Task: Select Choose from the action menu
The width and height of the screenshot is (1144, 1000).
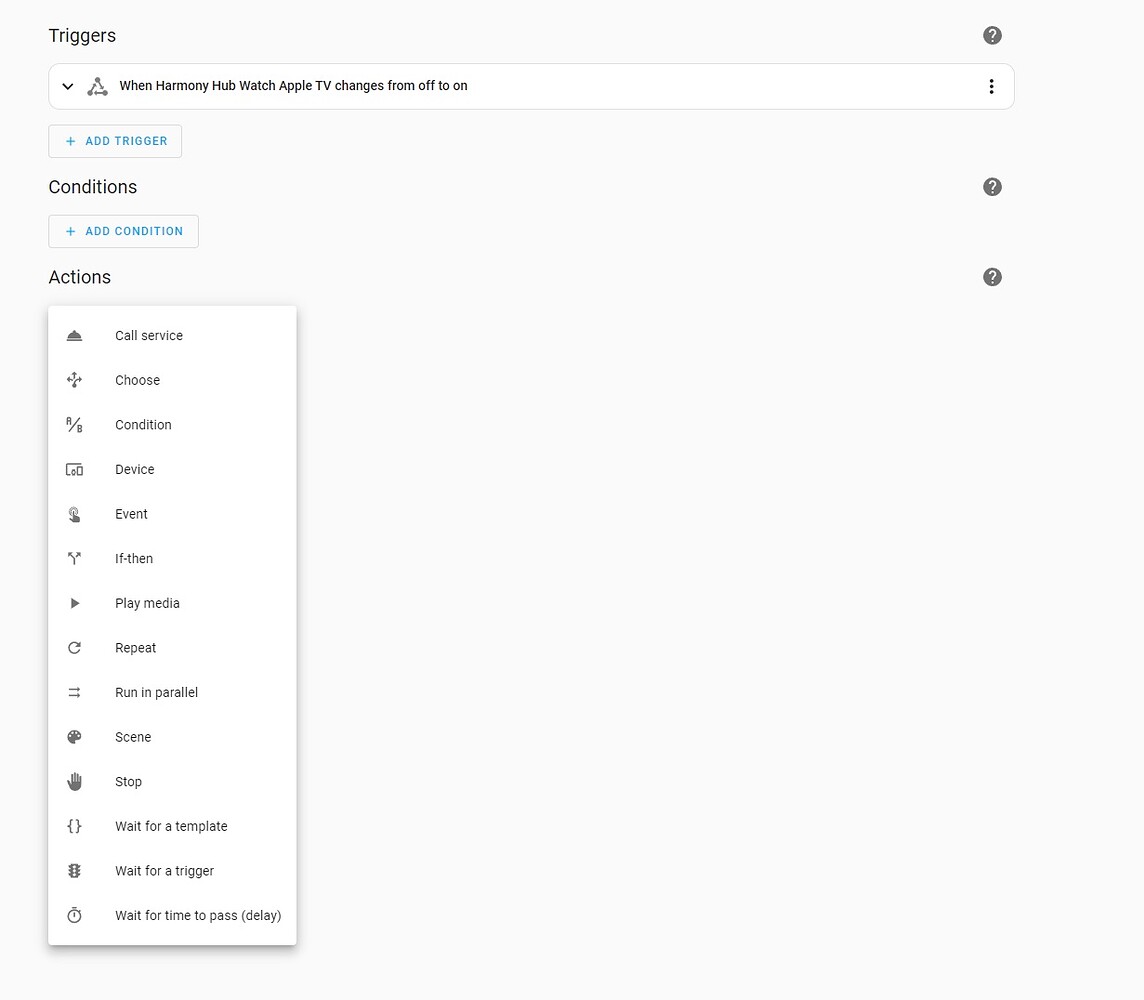Action: click(137, 380)
